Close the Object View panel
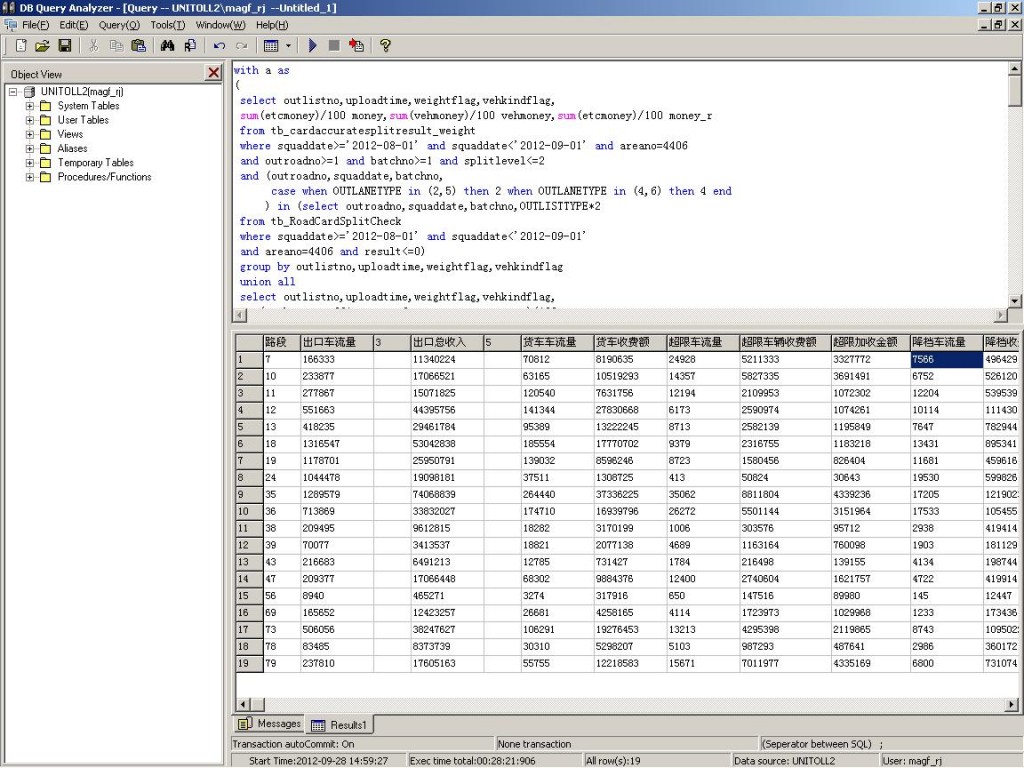Image resolution: width=1024 pixels, height=768 pixels. (213, 73)
